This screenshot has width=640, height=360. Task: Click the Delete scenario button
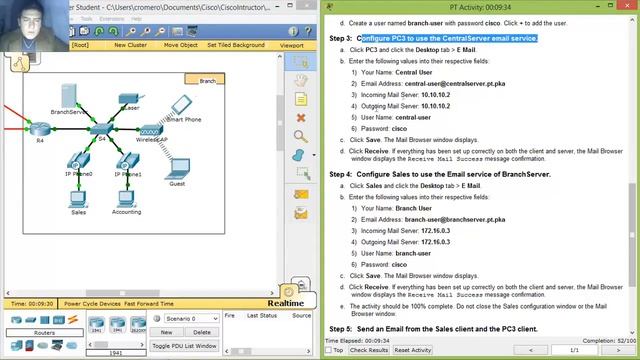(x=202, y=332)
